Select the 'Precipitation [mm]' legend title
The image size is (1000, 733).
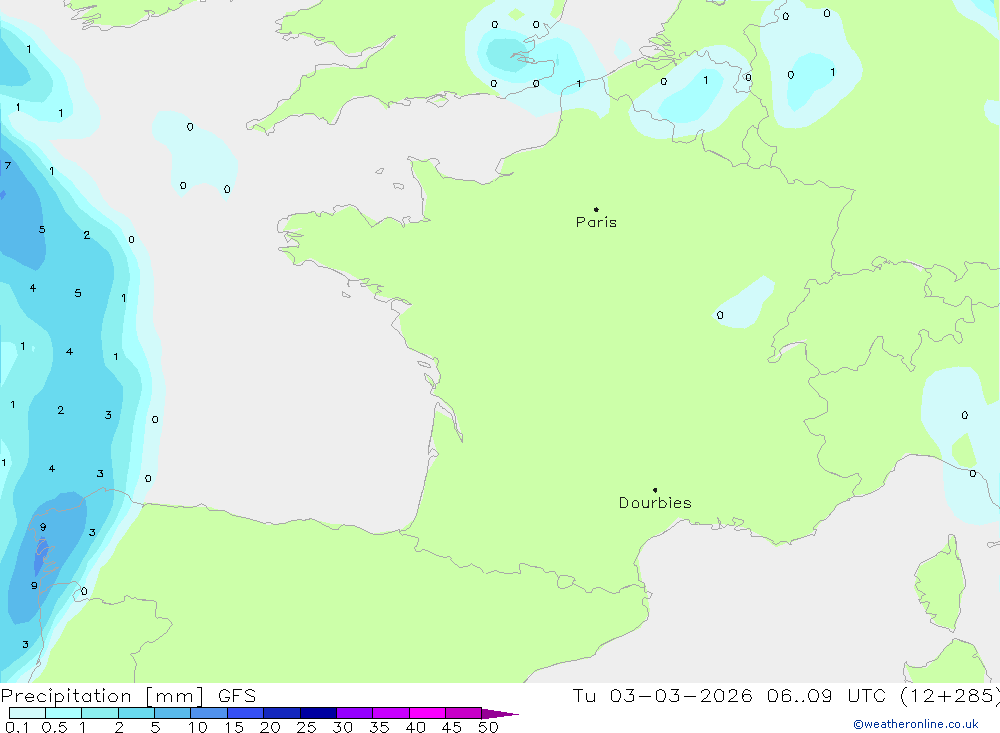pyautogui.click(x=102, y=696)
